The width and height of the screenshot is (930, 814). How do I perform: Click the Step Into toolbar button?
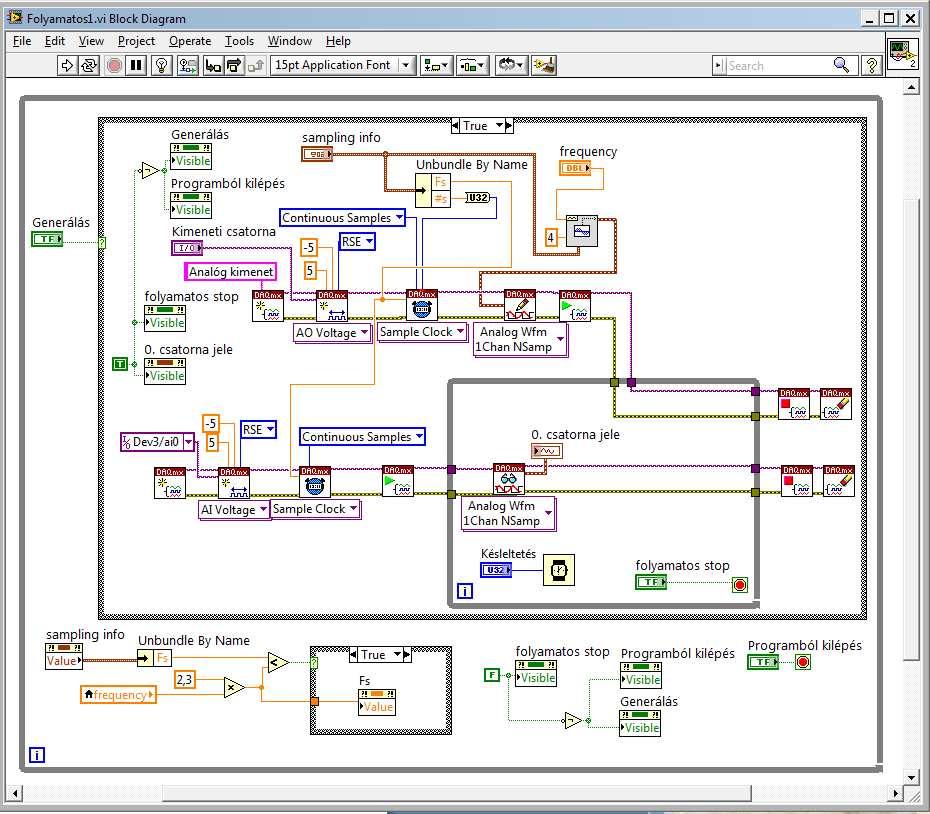click(212, 65)
